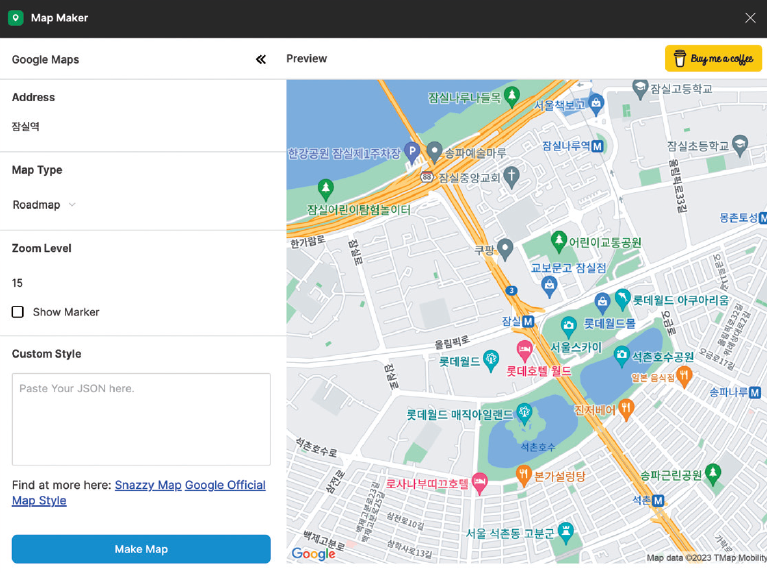Select the 롯데월드 아쿠아리움 dolphin marker

pyautogui.click(x=622, y=299)
